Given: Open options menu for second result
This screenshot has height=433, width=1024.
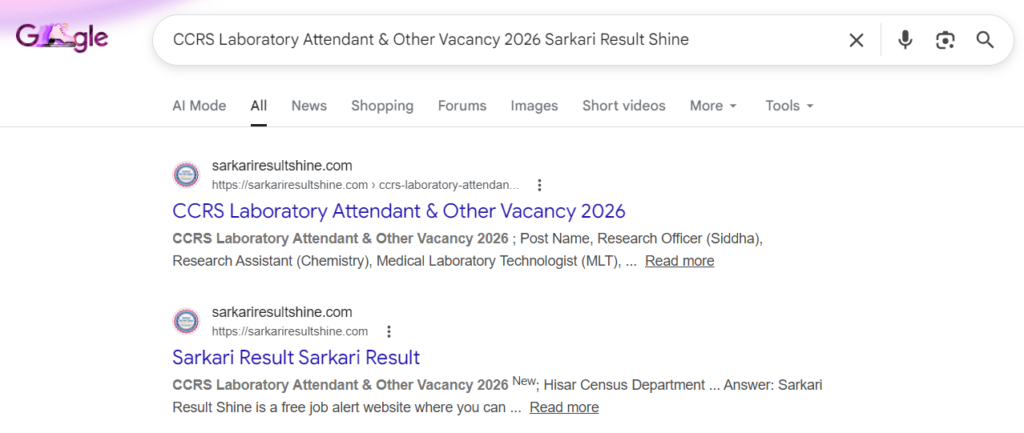Looking at the screenshot, I should point(389,331).
